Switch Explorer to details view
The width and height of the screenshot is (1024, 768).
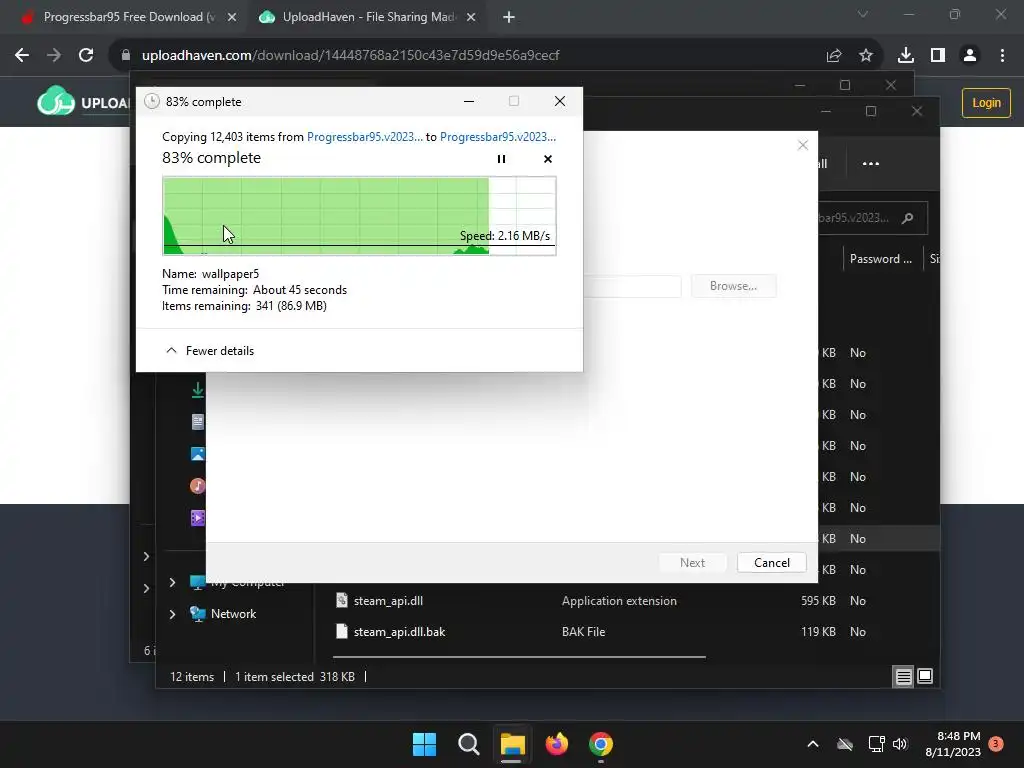pos(903,677)
